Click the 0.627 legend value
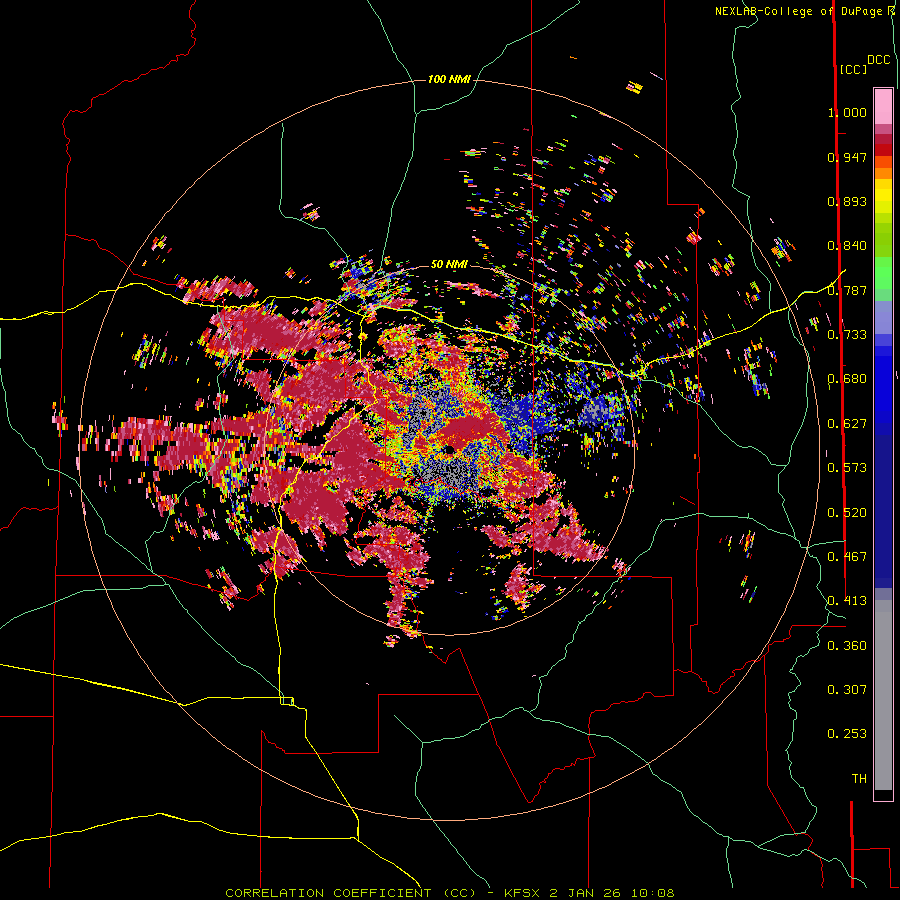The height and width of the screenshot is (900, 900). [x=847, y=424]
